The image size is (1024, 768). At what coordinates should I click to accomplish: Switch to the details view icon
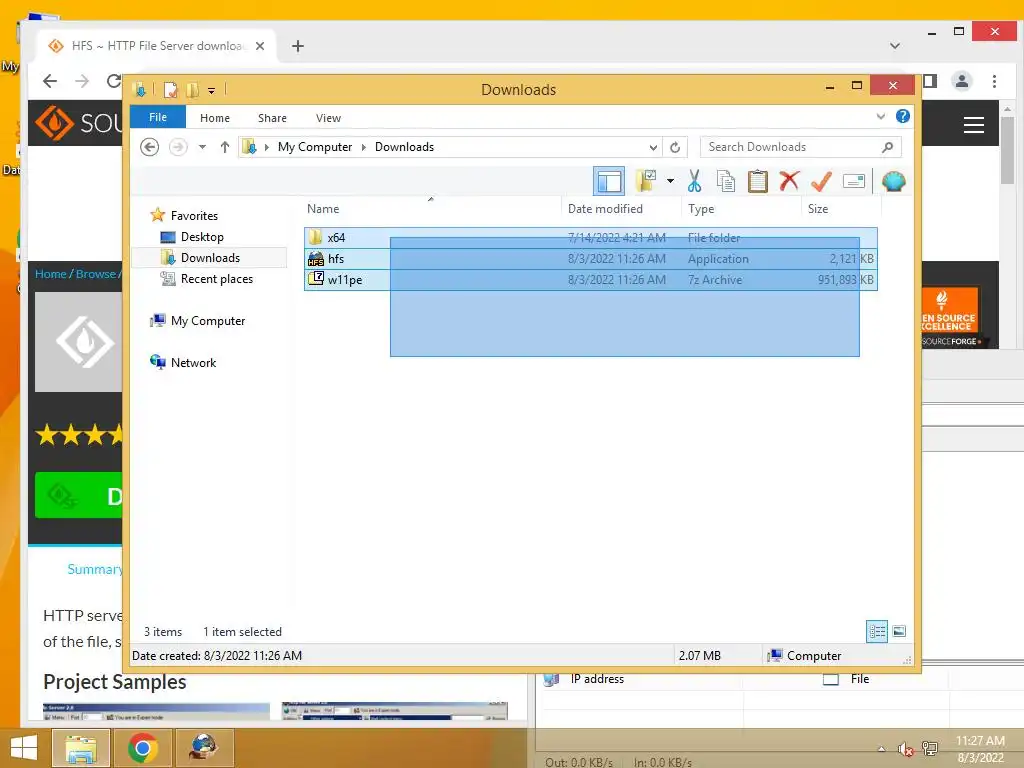click(877, 631)
